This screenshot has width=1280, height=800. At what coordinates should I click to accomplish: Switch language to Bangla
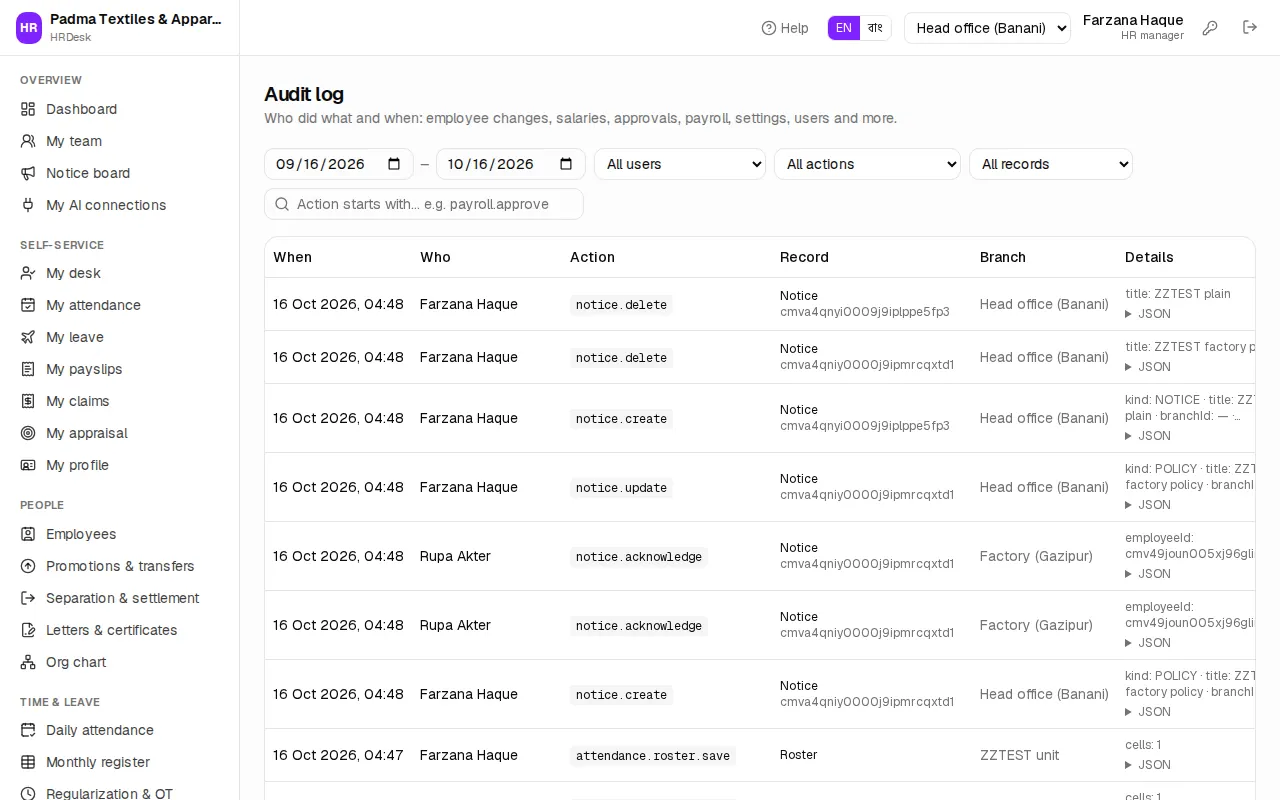tap(875, 28)
